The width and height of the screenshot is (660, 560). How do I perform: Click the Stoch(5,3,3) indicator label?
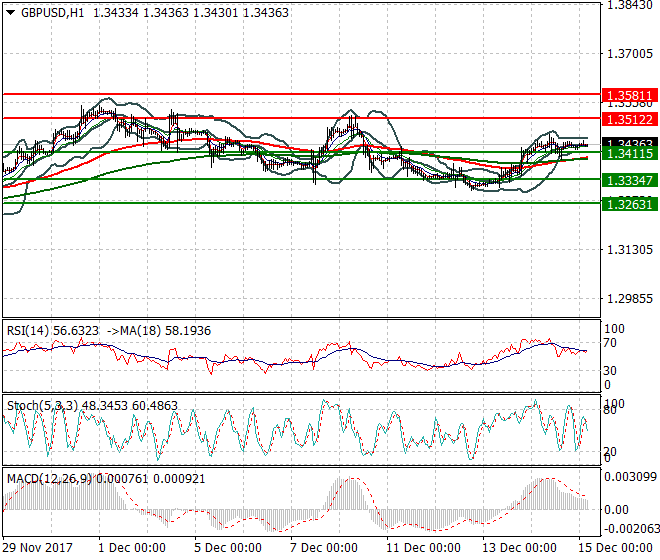click(x=42, y=405)
